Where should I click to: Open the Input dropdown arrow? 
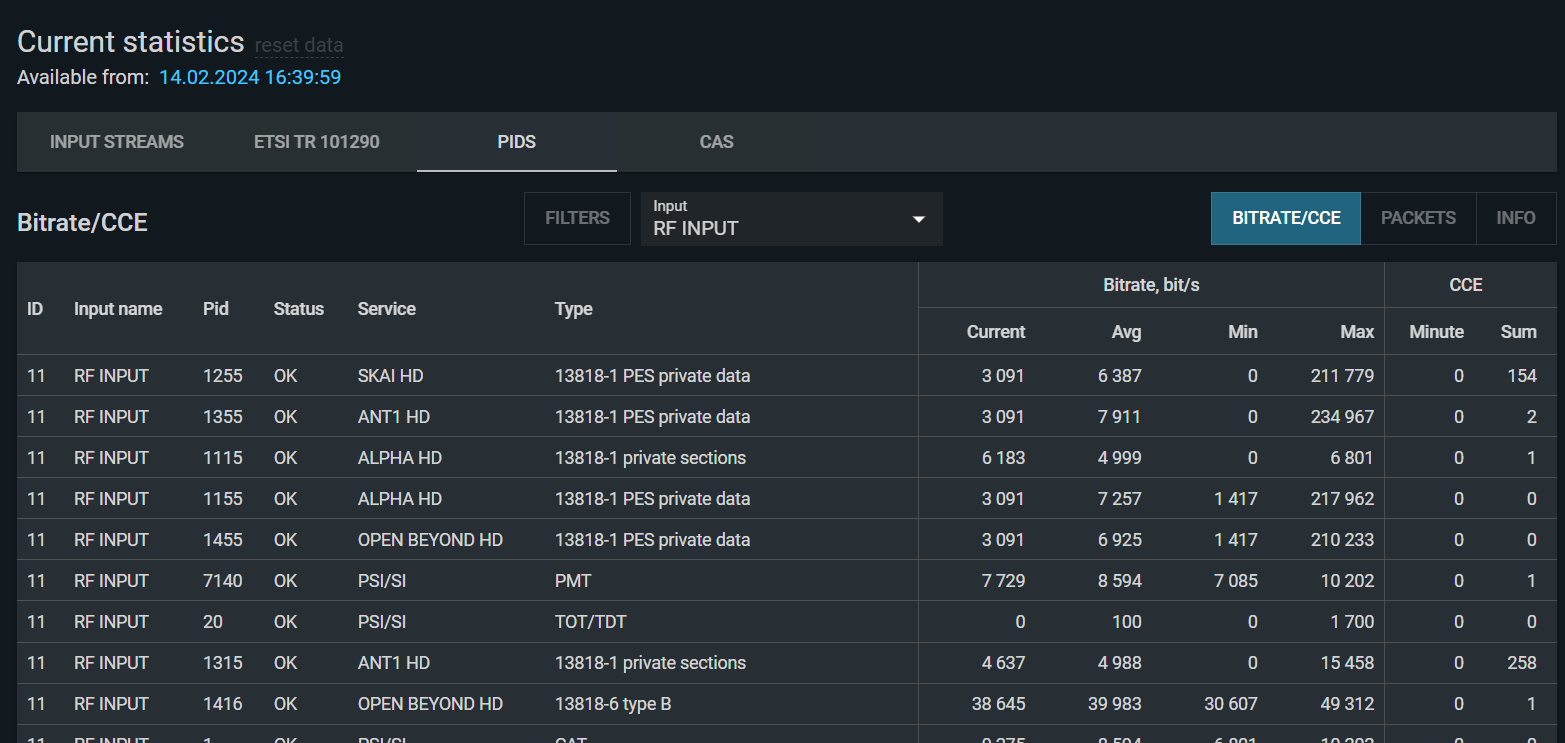pyautogui.click(x=918, y=219)
